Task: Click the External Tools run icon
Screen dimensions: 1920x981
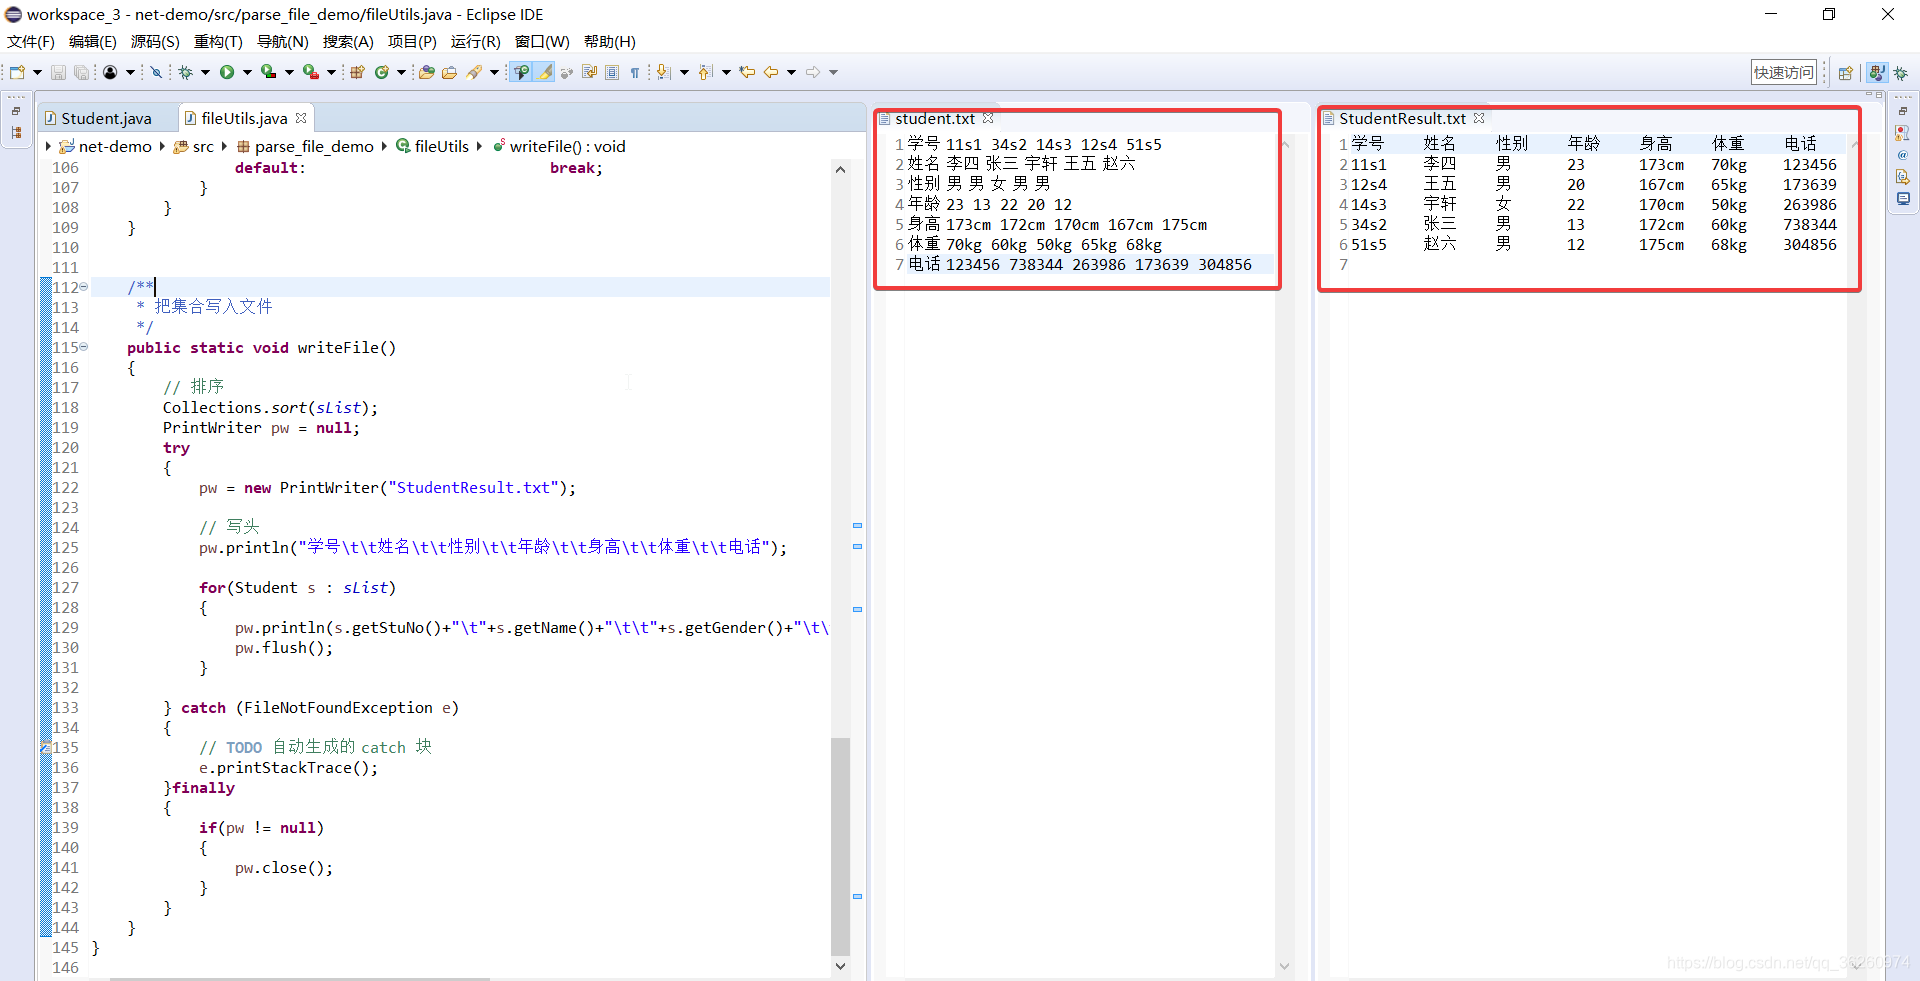Action: [311, 72]
